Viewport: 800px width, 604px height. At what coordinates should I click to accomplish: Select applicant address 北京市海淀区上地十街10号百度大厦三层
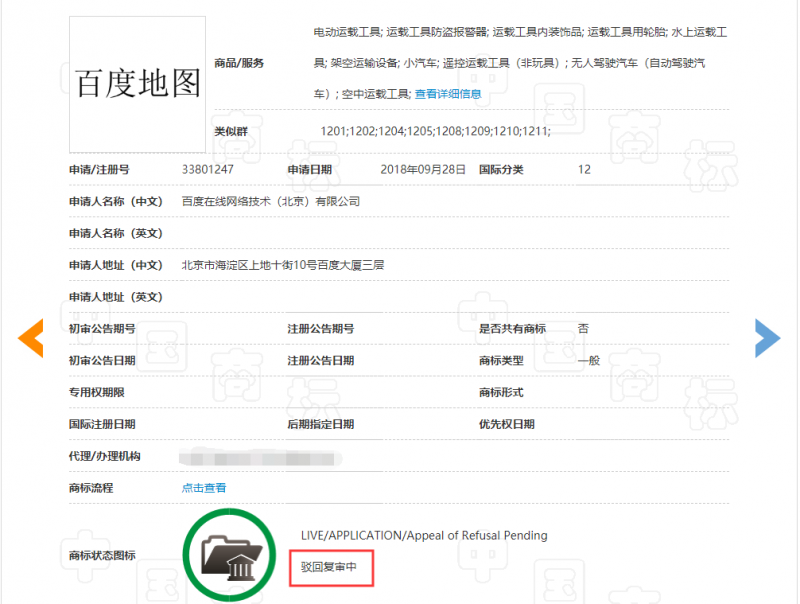283,265
